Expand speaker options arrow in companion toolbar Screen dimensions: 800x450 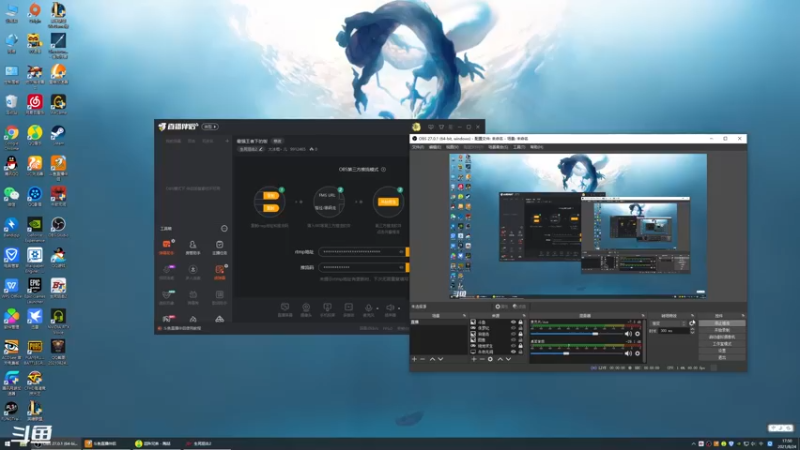[x=399, y=308]
